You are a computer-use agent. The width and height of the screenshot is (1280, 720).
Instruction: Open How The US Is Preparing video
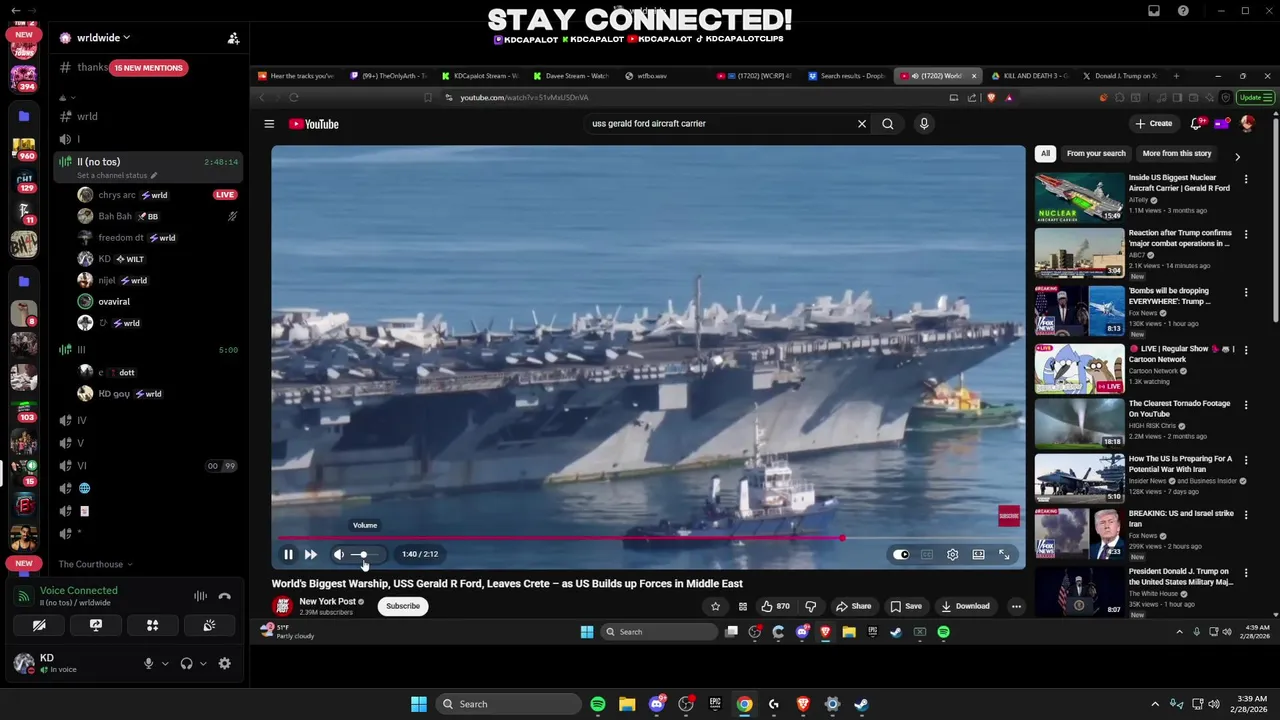[x=1079, y=478]
